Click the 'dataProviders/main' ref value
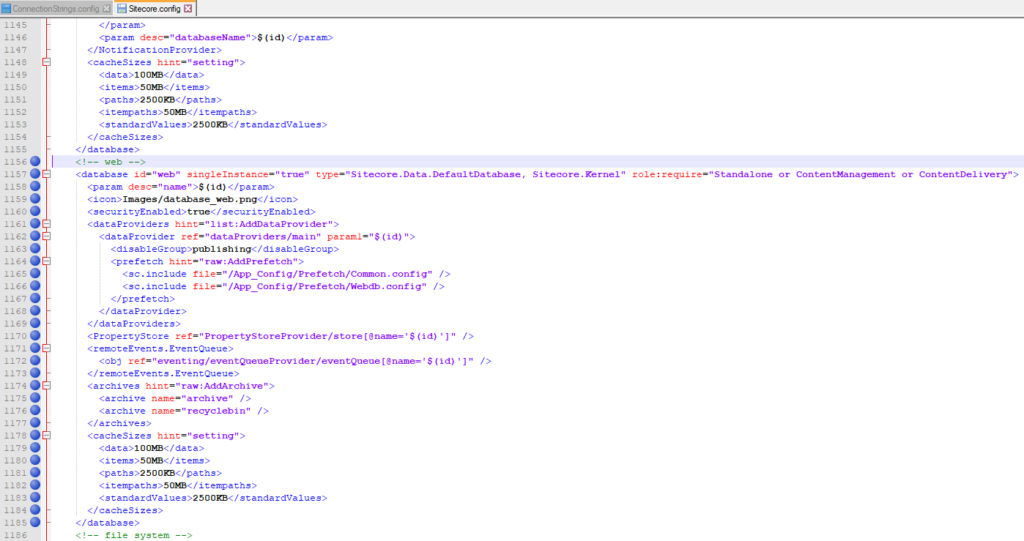 (263, 237)
